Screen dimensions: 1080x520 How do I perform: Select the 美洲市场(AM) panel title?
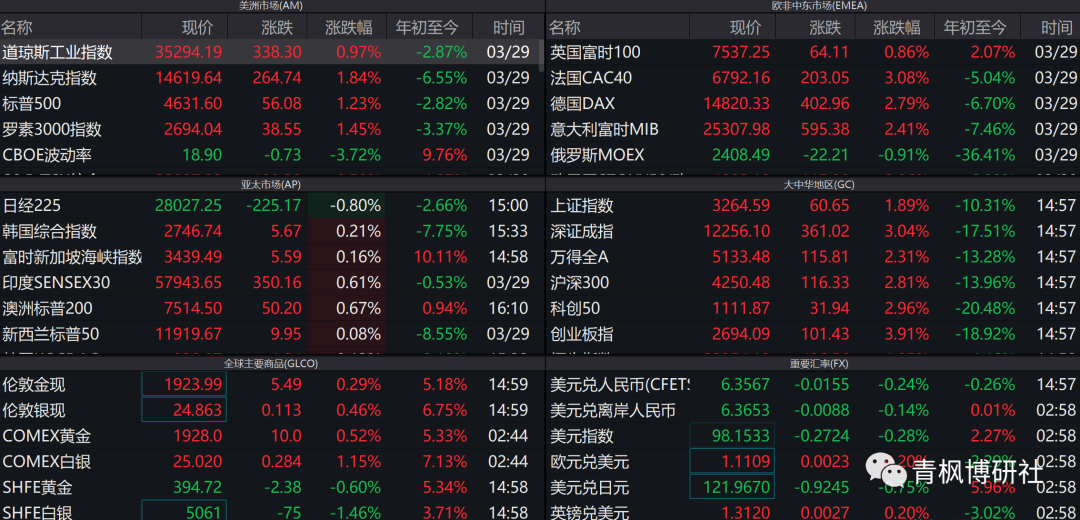[x=271, y=6]
